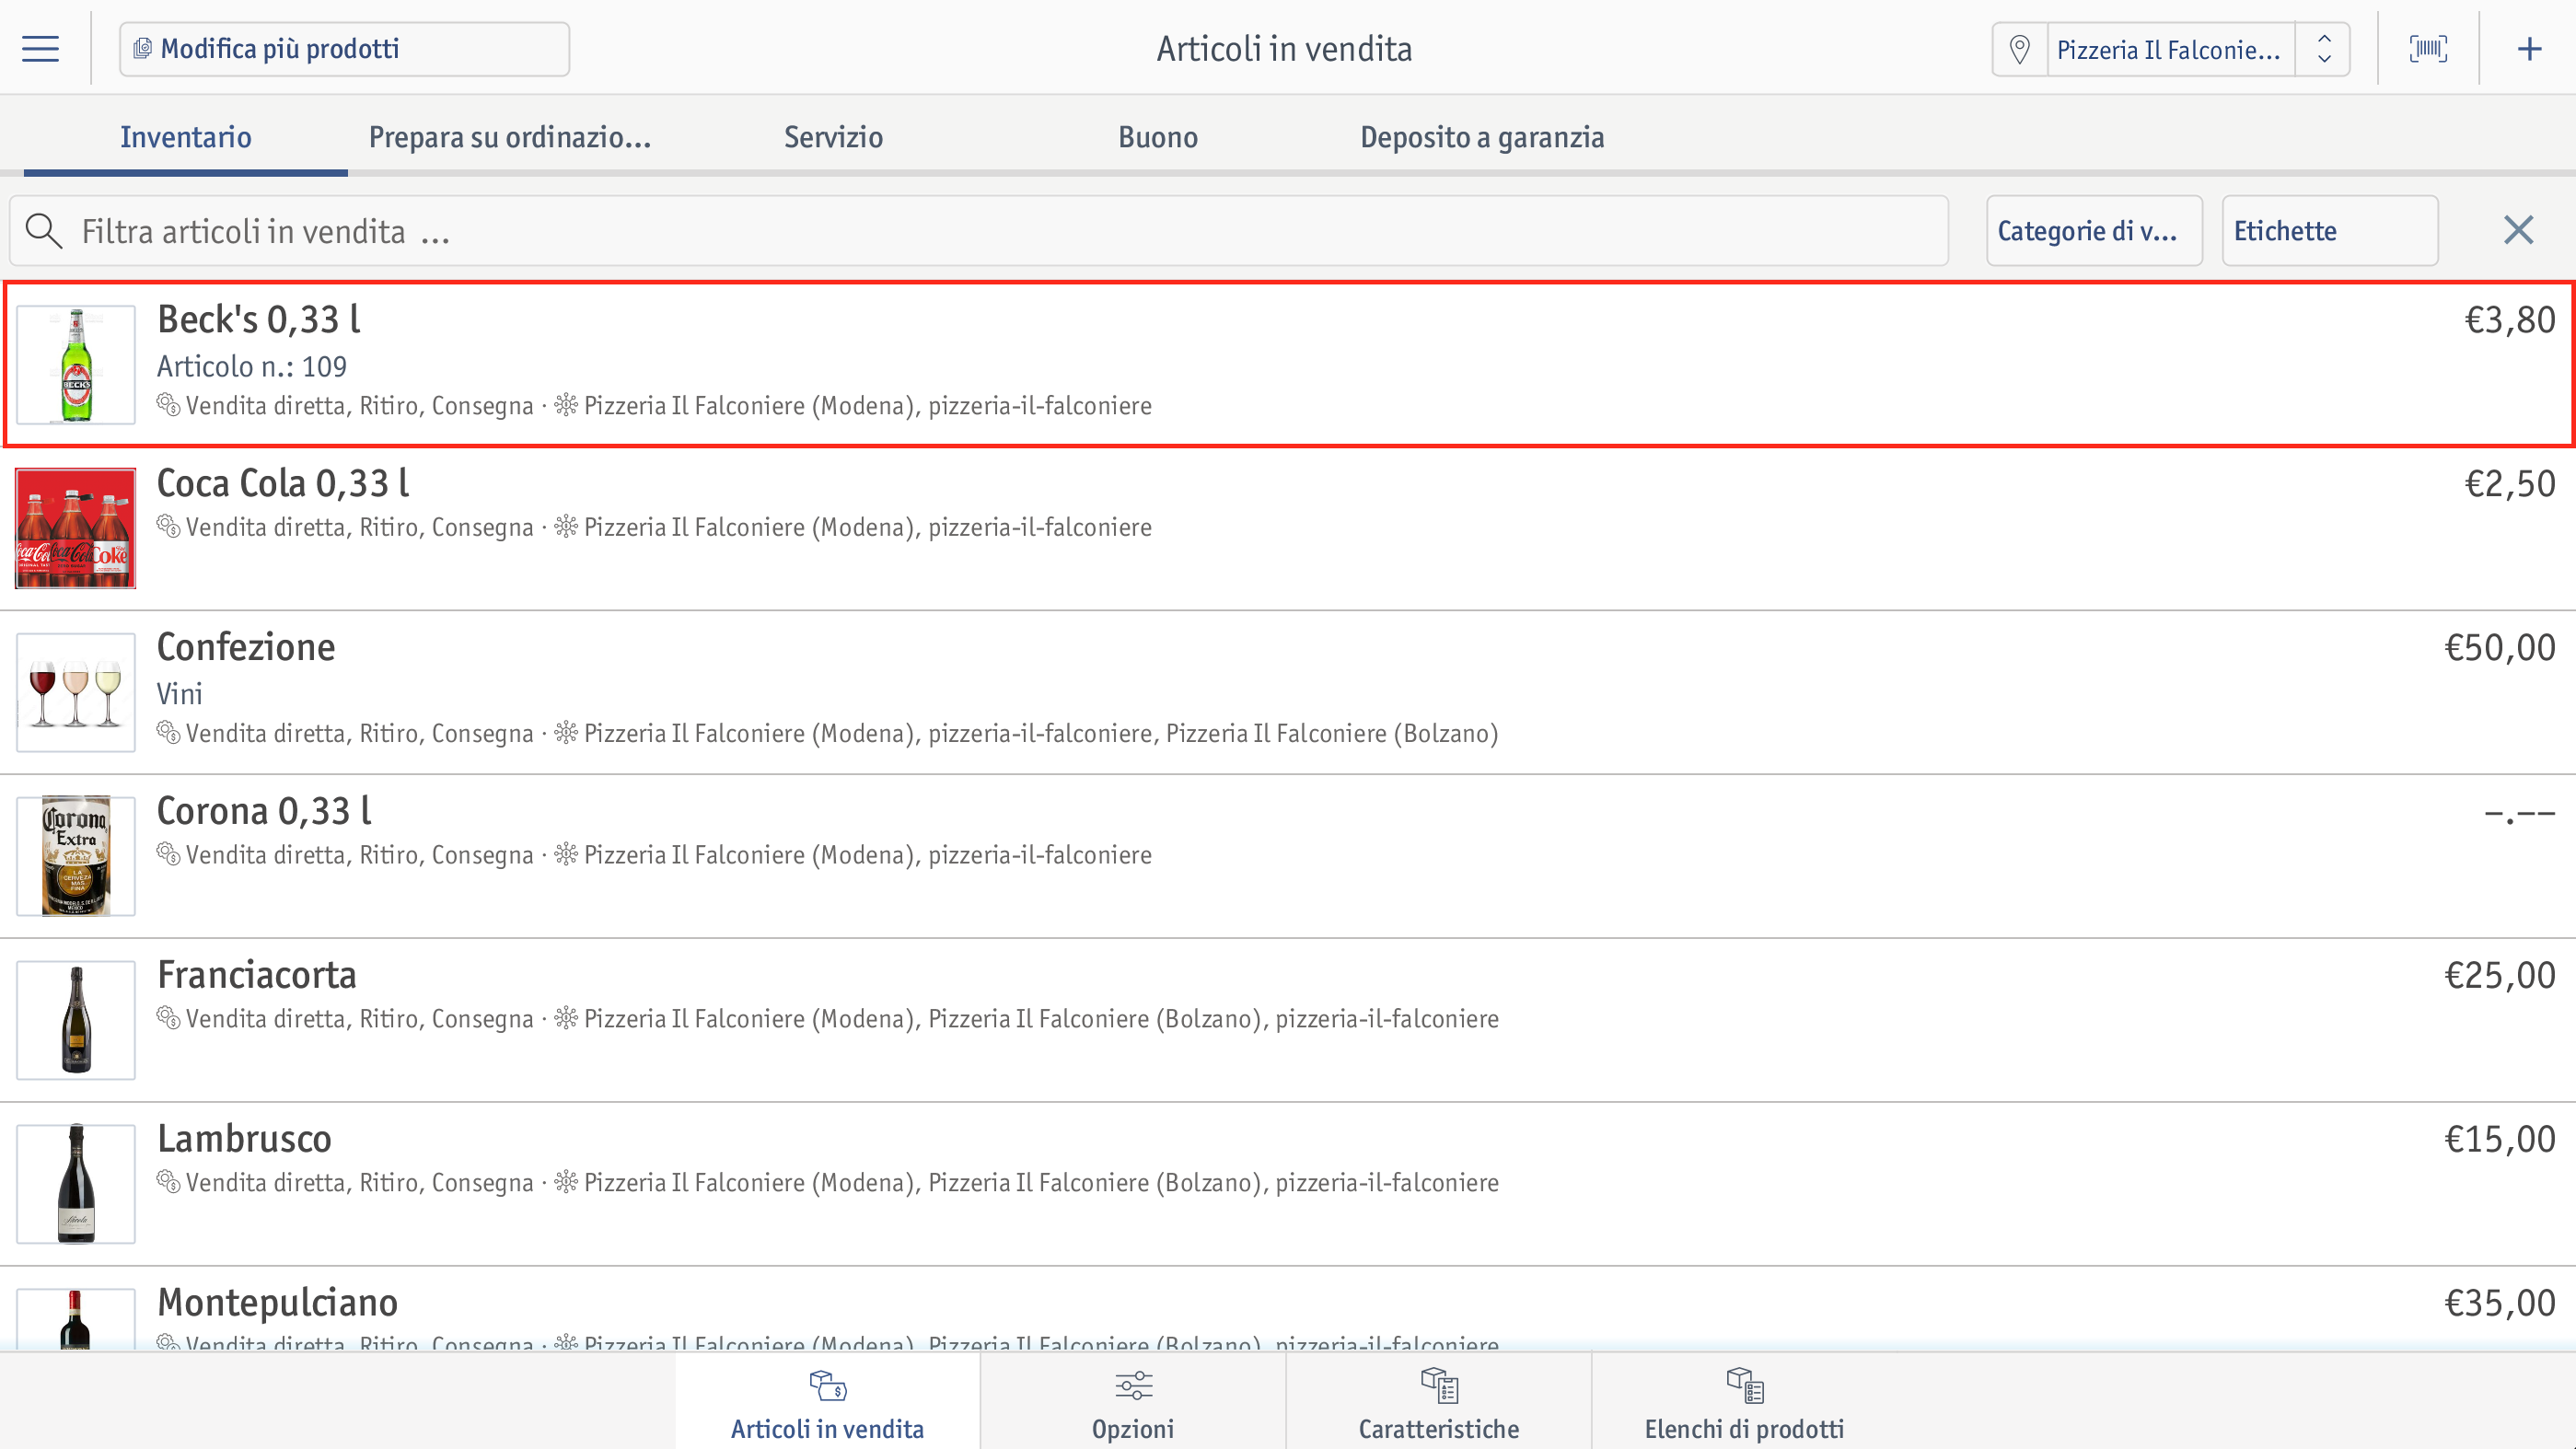Open the Coca Cola 0,33 l thumbnail

point(76,528)
